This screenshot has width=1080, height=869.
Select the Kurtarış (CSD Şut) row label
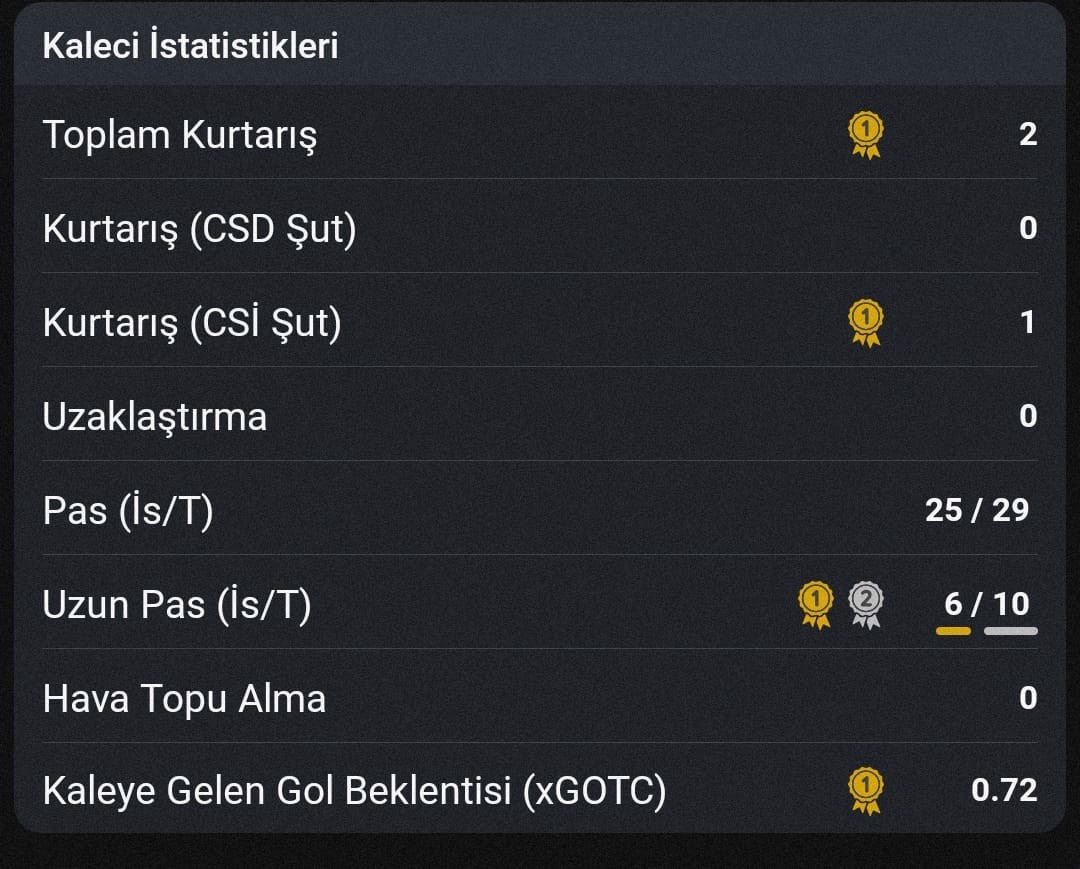click(x=200, y=229)
